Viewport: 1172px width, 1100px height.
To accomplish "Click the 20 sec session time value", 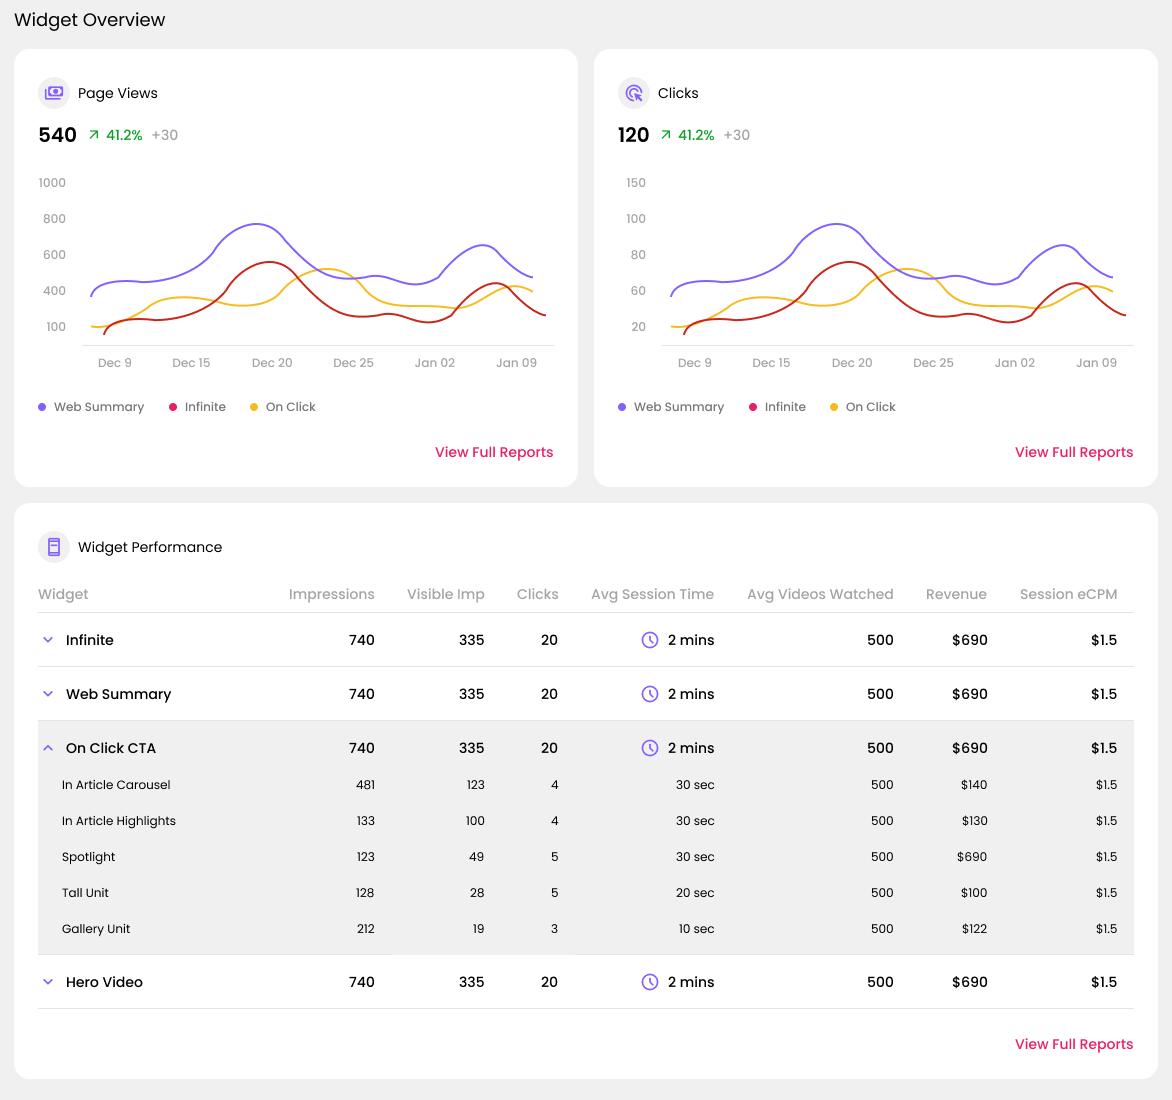I will (695, 892).
